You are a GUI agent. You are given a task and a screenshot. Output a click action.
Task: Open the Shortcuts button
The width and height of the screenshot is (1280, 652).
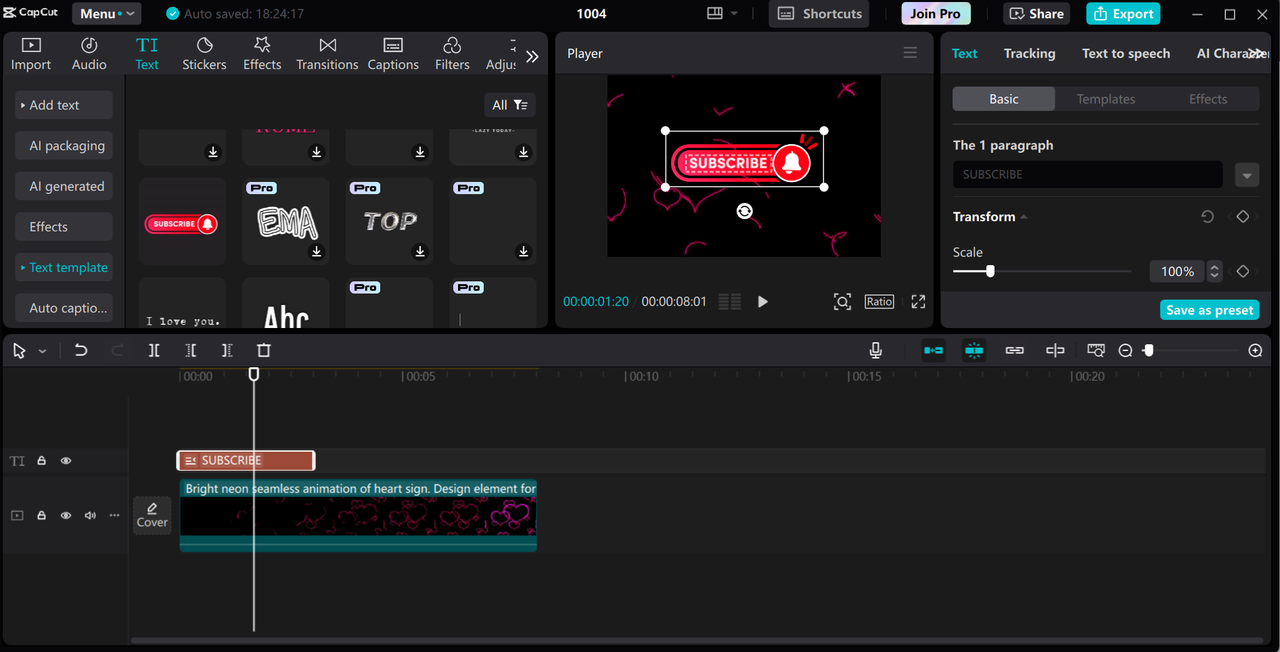[x=819, y=14]
